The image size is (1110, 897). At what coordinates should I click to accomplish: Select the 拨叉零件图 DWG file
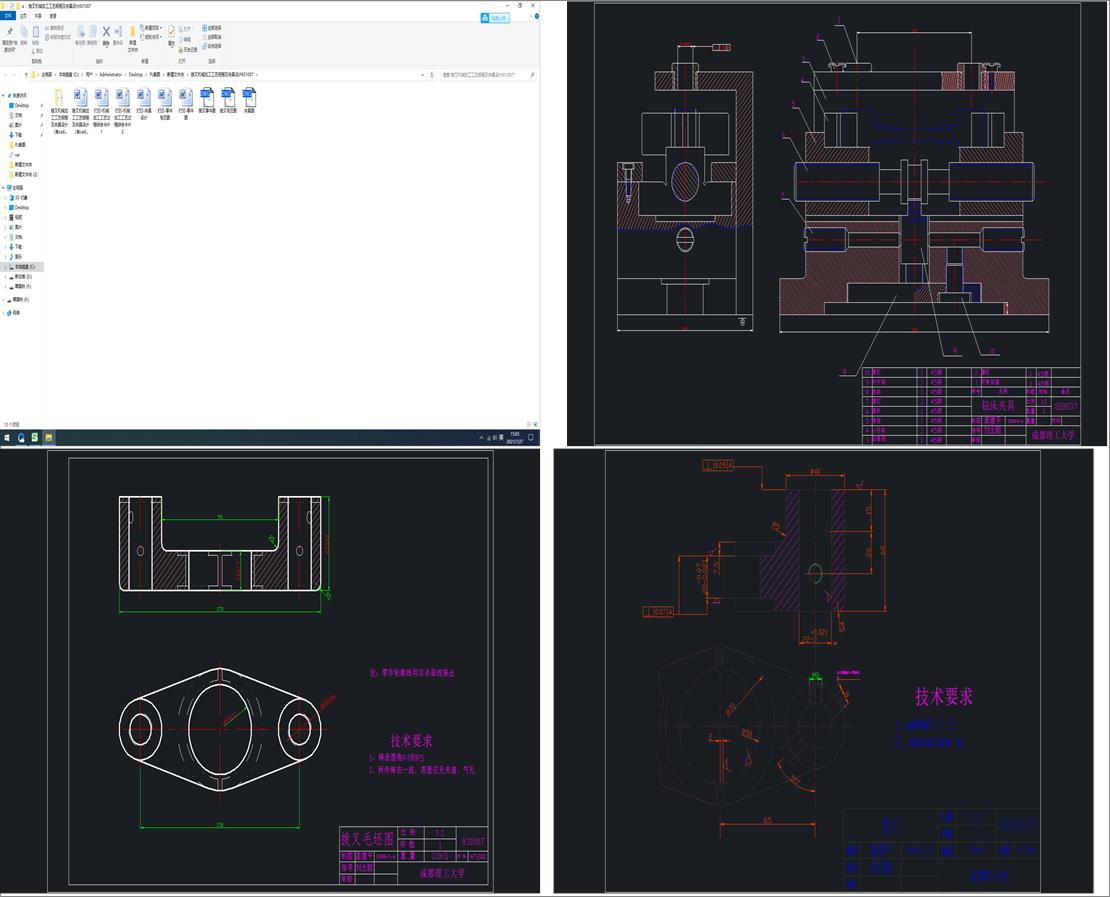pos(207,99)
